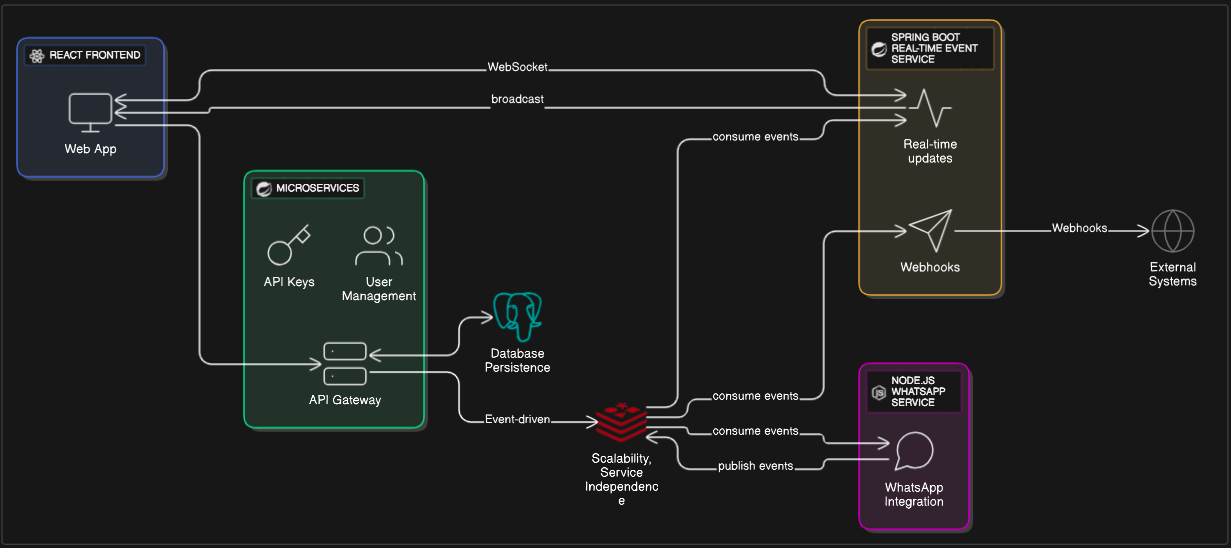Click the Web App monitor icon
The width and height of the screenshot is (1231, 548).
[90, 112]
